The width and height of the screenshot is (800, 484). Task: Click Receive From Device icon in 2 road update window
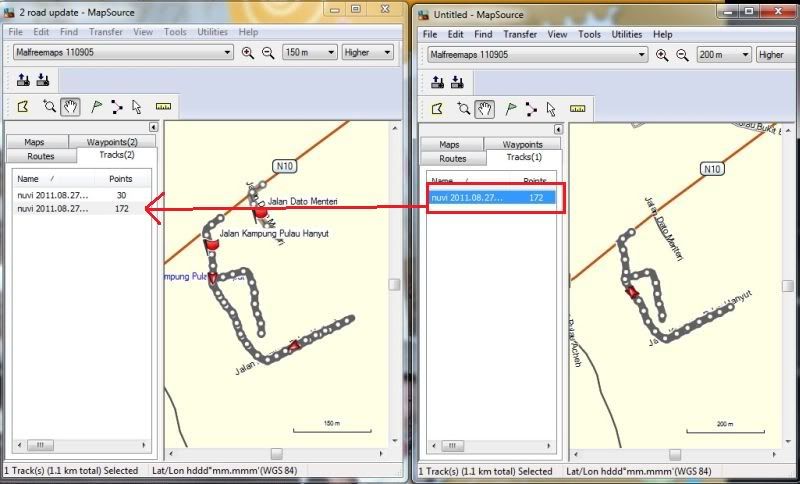point(43,80)
